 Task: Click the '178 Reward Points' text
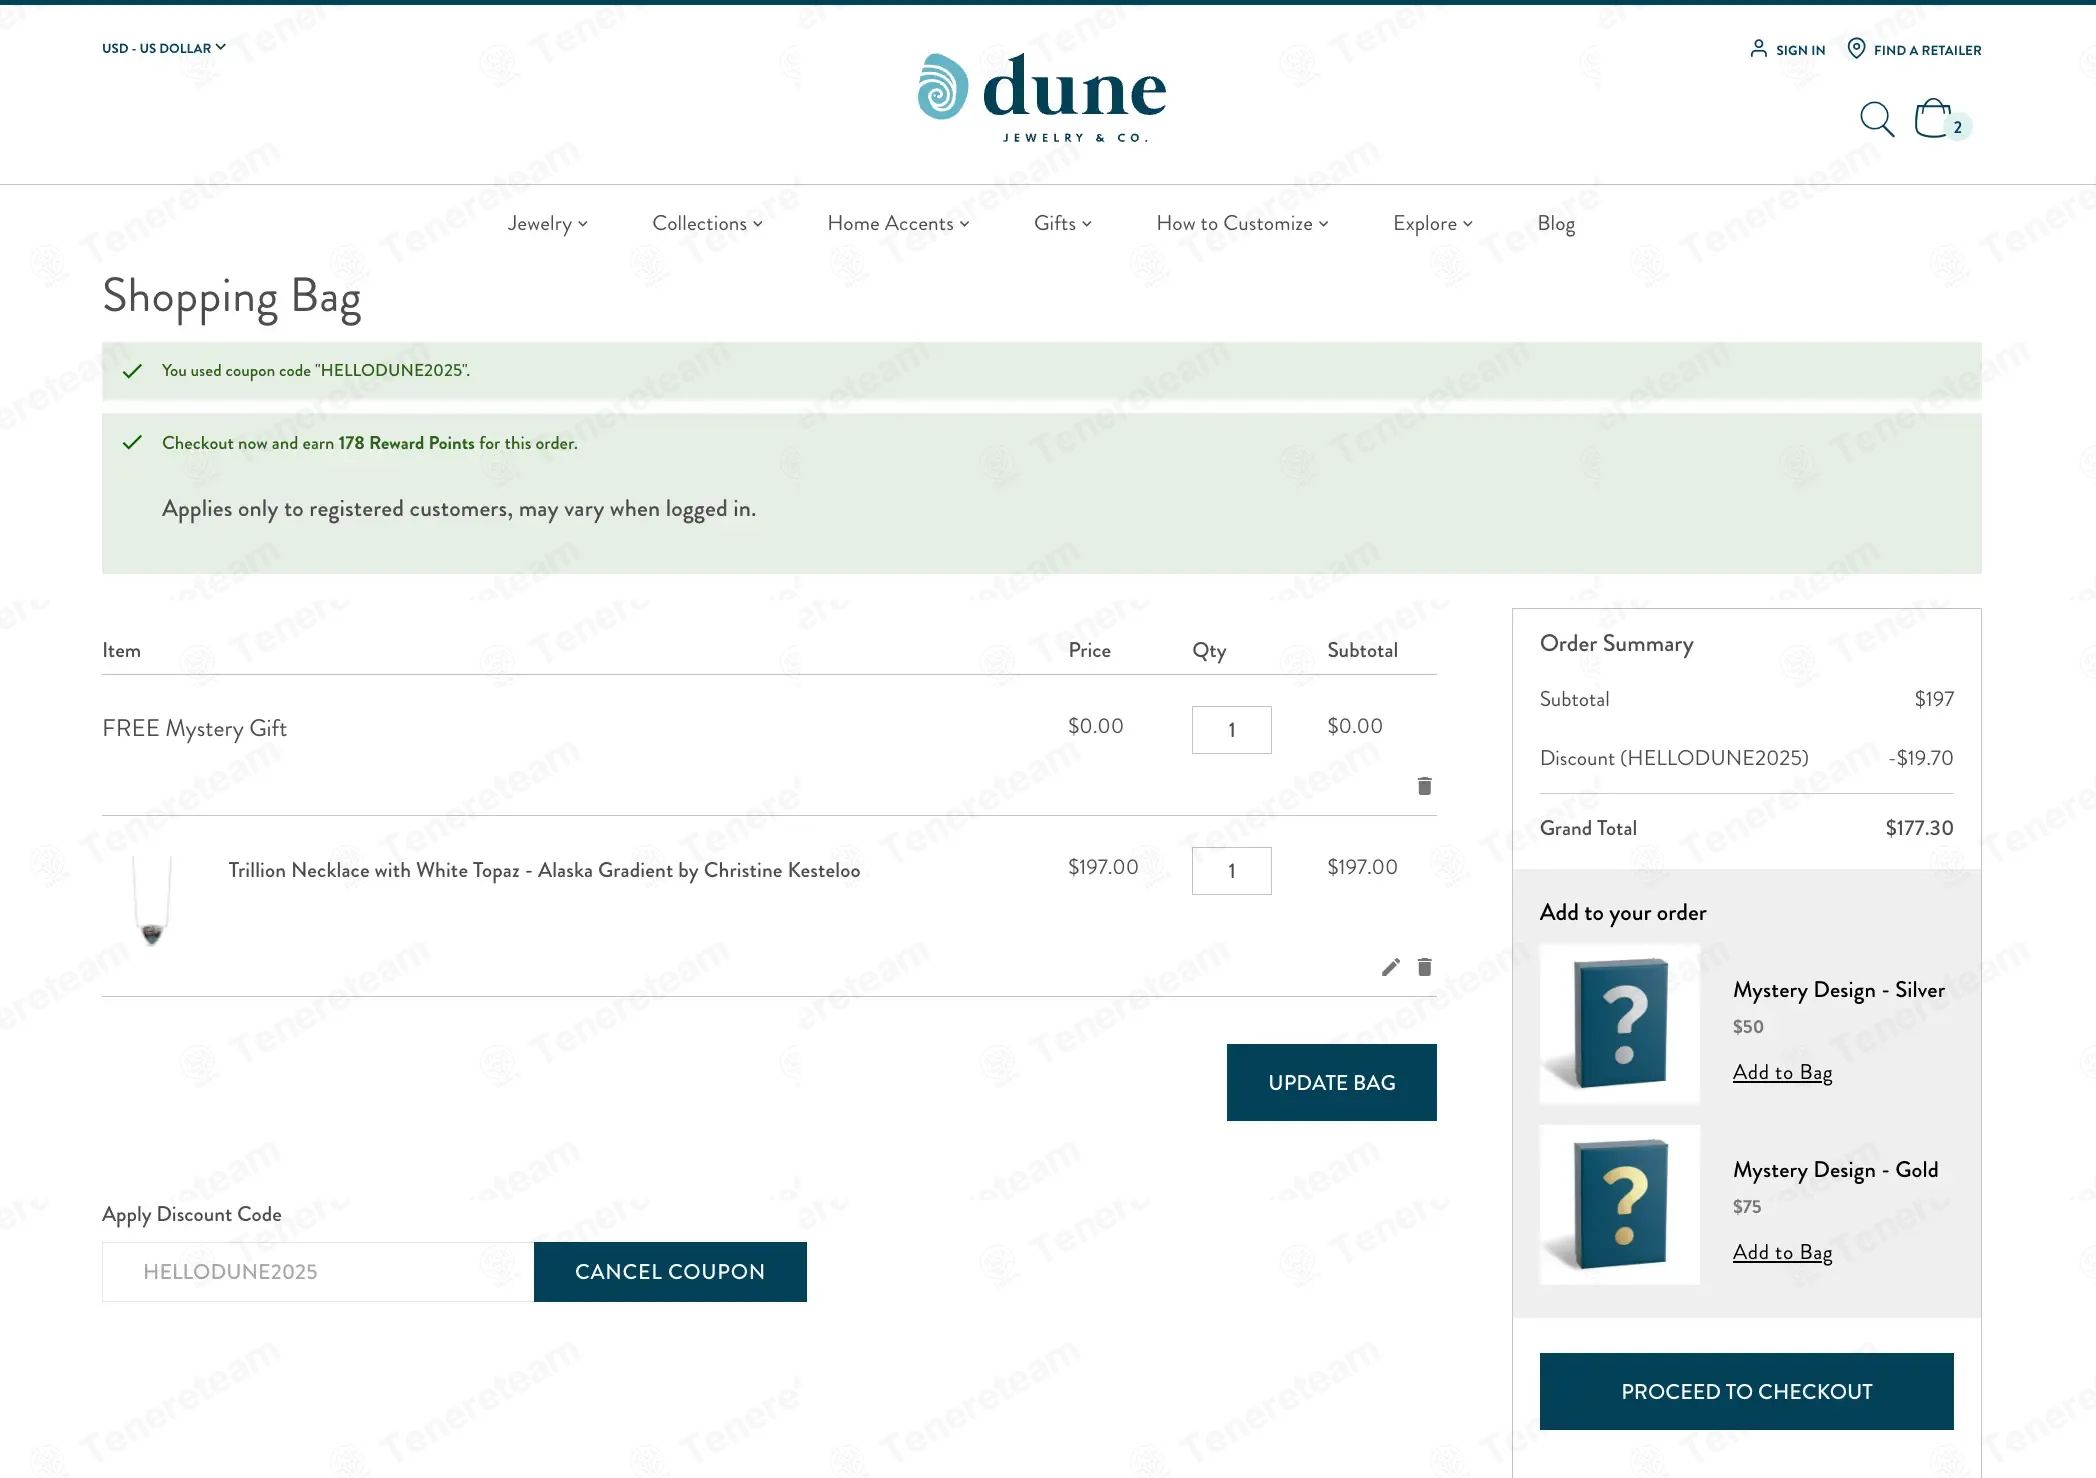coord(406,443)
